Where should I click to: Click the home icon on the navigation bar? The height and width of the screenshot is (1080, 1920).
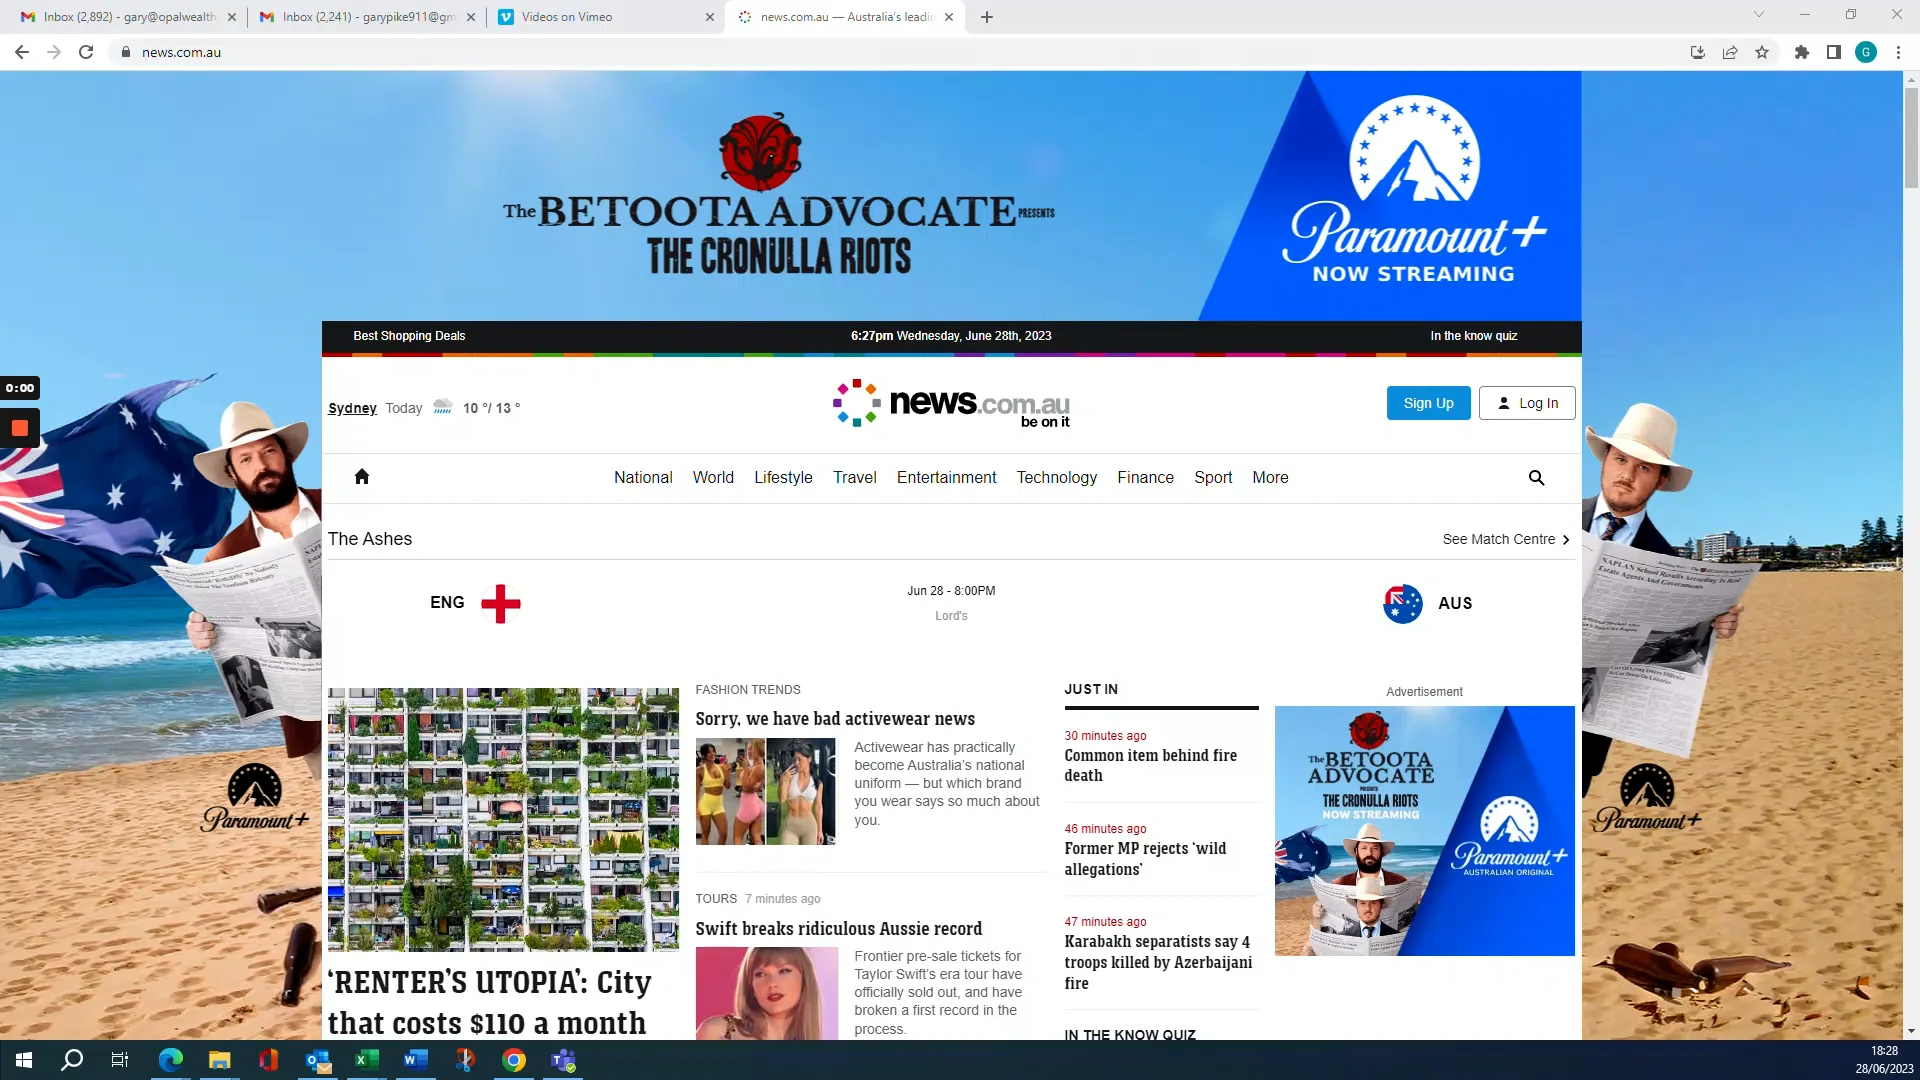coord(362,477)
